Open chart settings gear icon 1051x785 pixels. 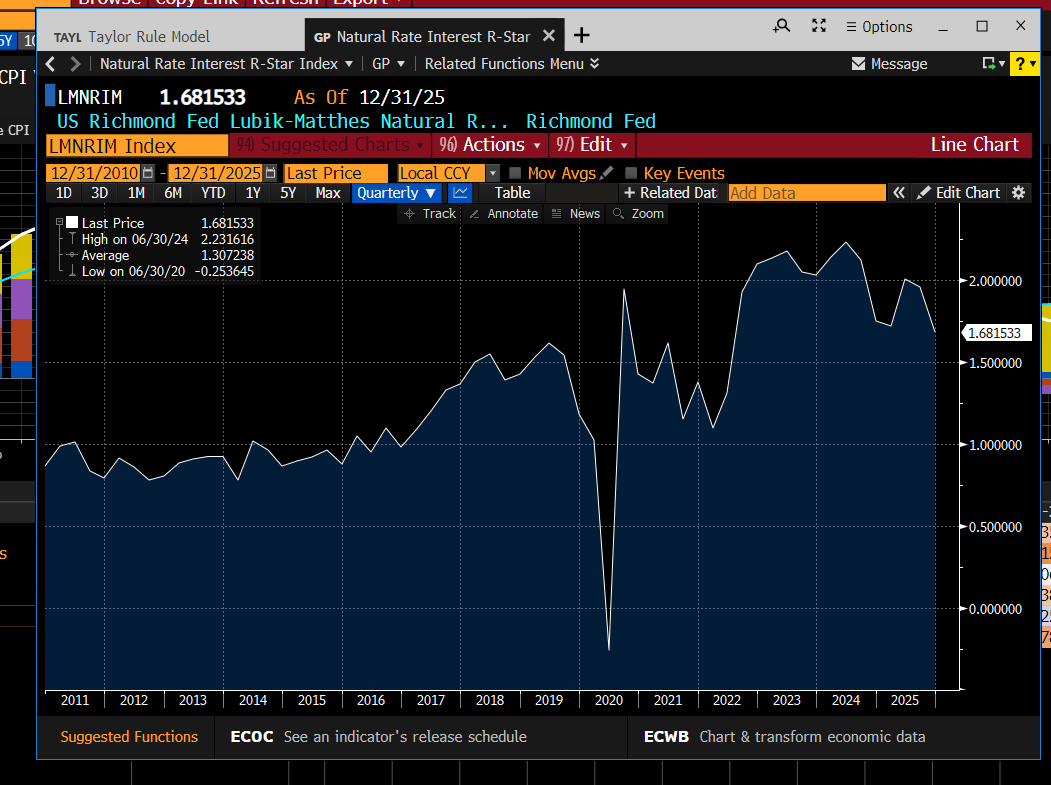click(1018, 193)
